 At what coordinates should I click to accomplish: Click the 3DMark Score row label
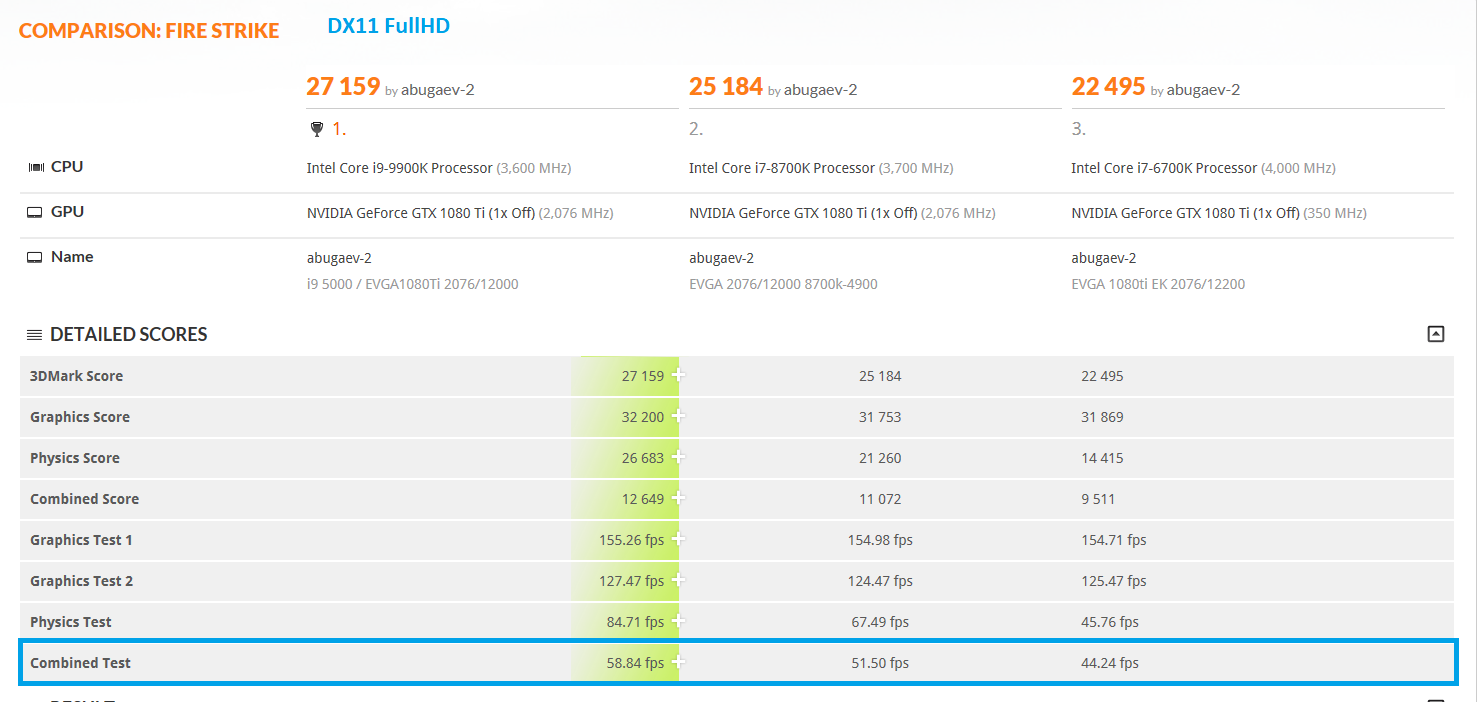77,376
